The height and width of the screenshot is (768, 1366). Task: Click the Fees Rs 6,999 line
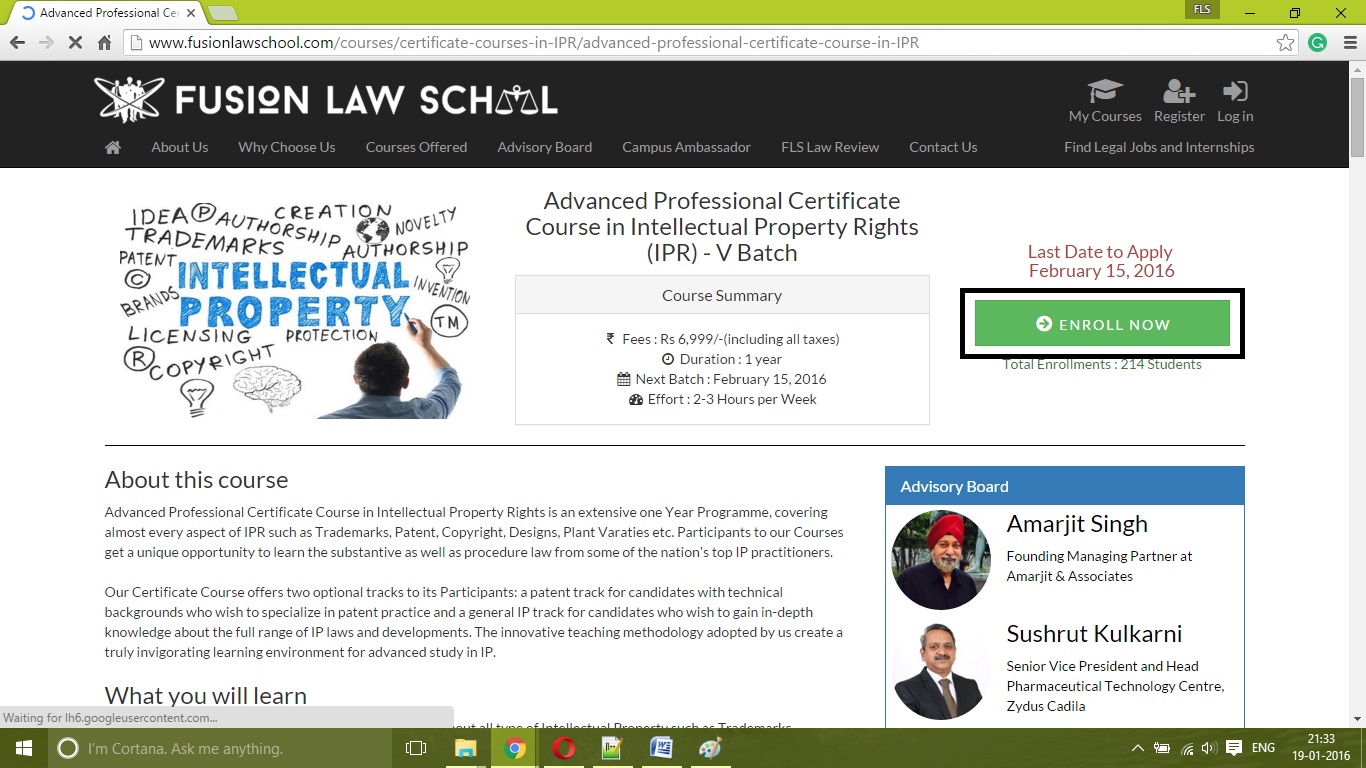pos(722,339)
